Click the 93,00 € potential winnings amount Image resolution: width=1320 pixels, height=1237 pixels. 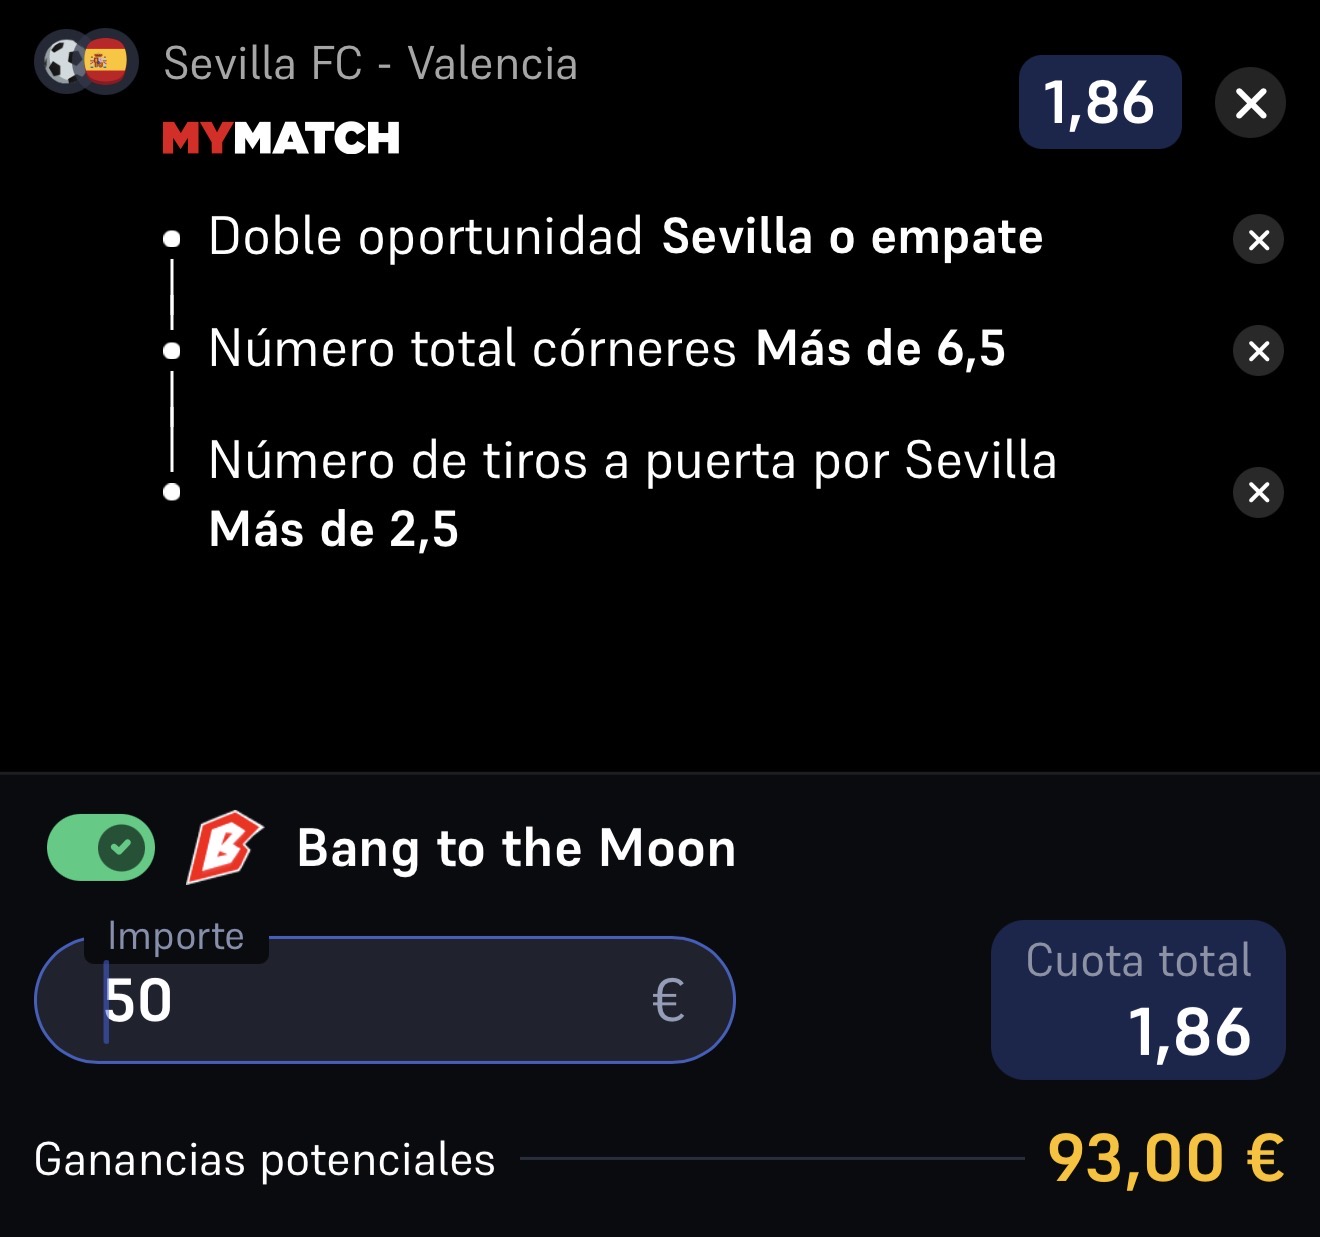pyautogui.click(x=1166, y=1159)
